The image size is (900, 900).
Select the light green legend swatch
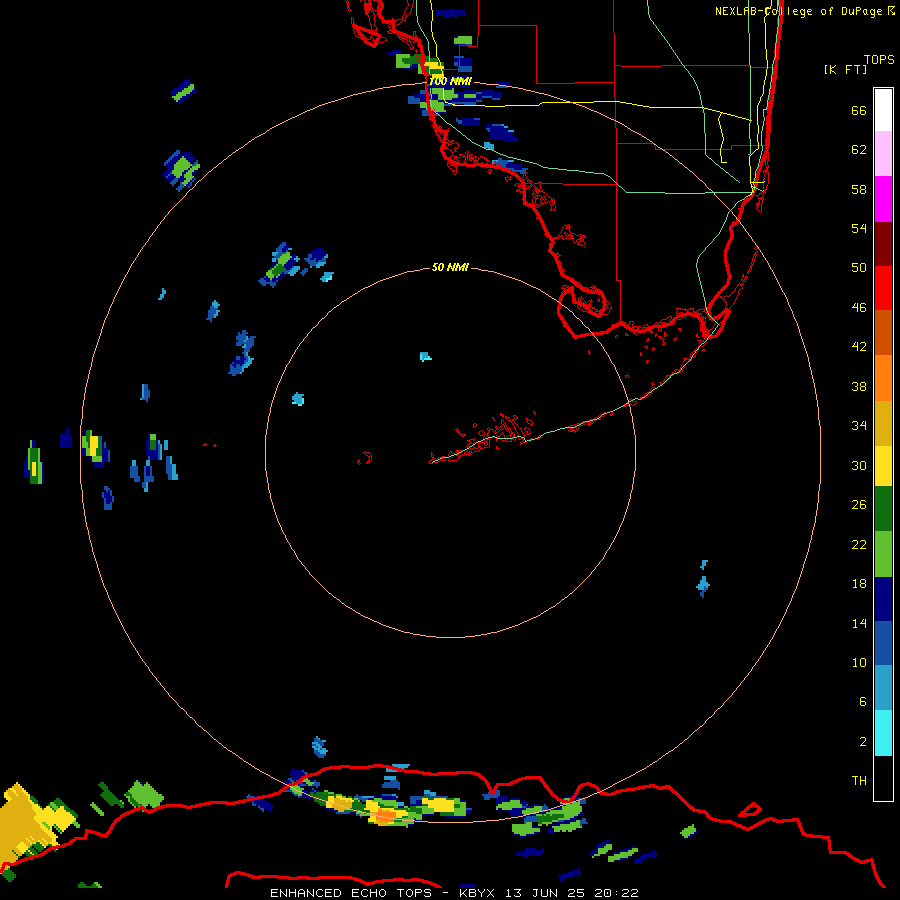click(x=883, y=554)
